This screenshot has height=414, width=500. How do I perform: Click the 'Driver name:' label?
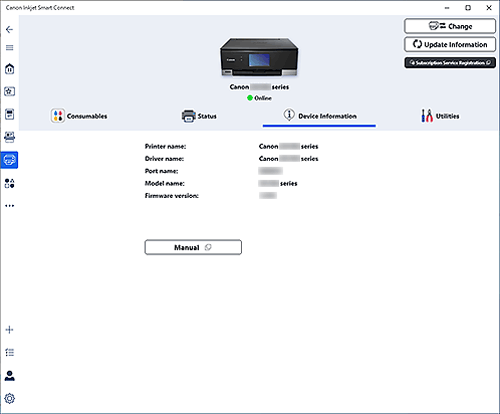point(164,159)
